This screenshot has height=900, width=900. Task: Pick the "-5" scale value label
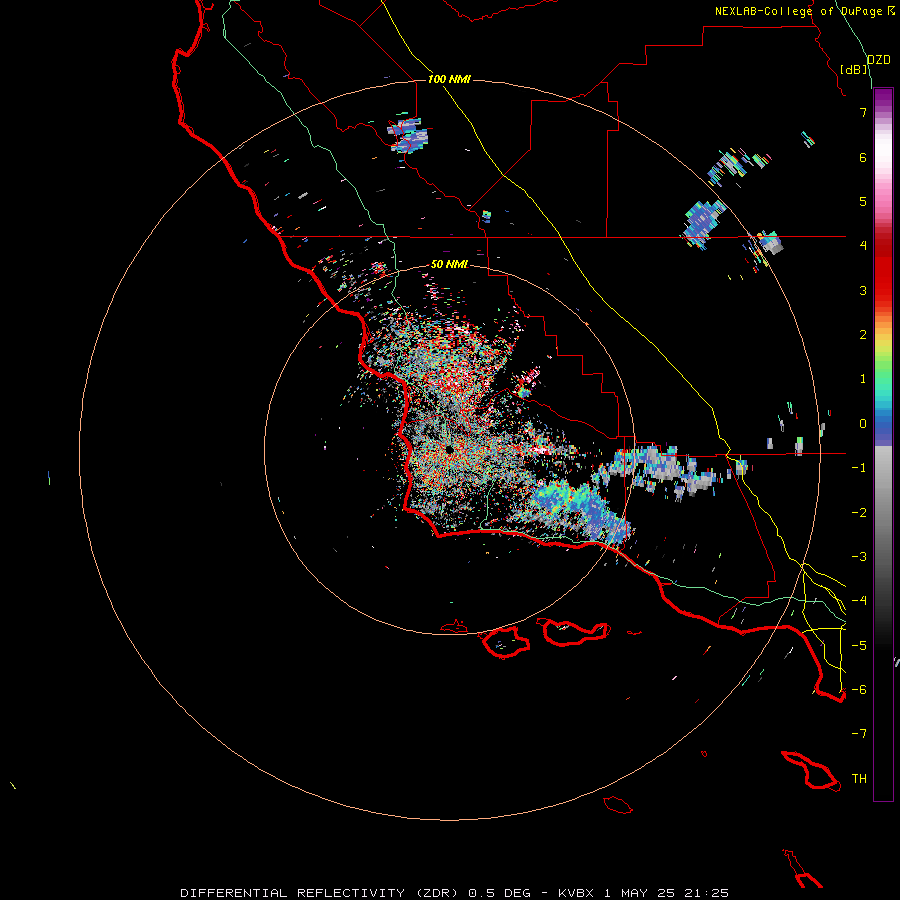point(859,646)
